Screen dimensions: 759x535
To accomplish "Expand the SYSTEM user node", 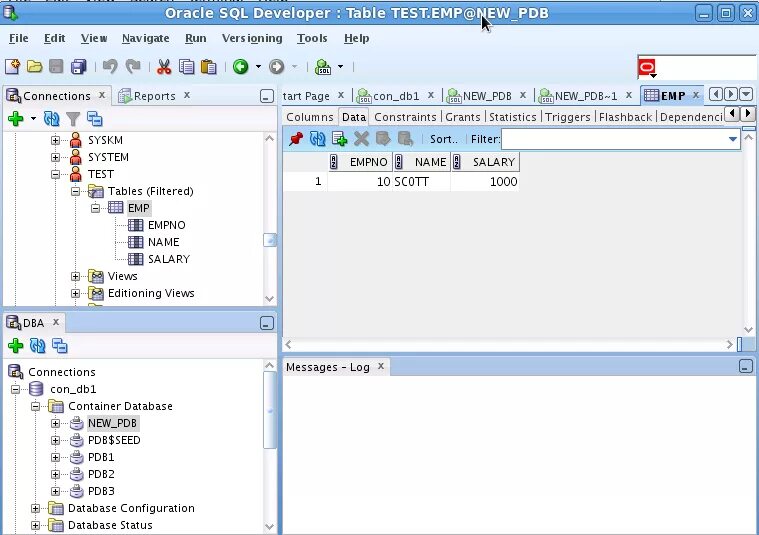I will tap(55, 157).
